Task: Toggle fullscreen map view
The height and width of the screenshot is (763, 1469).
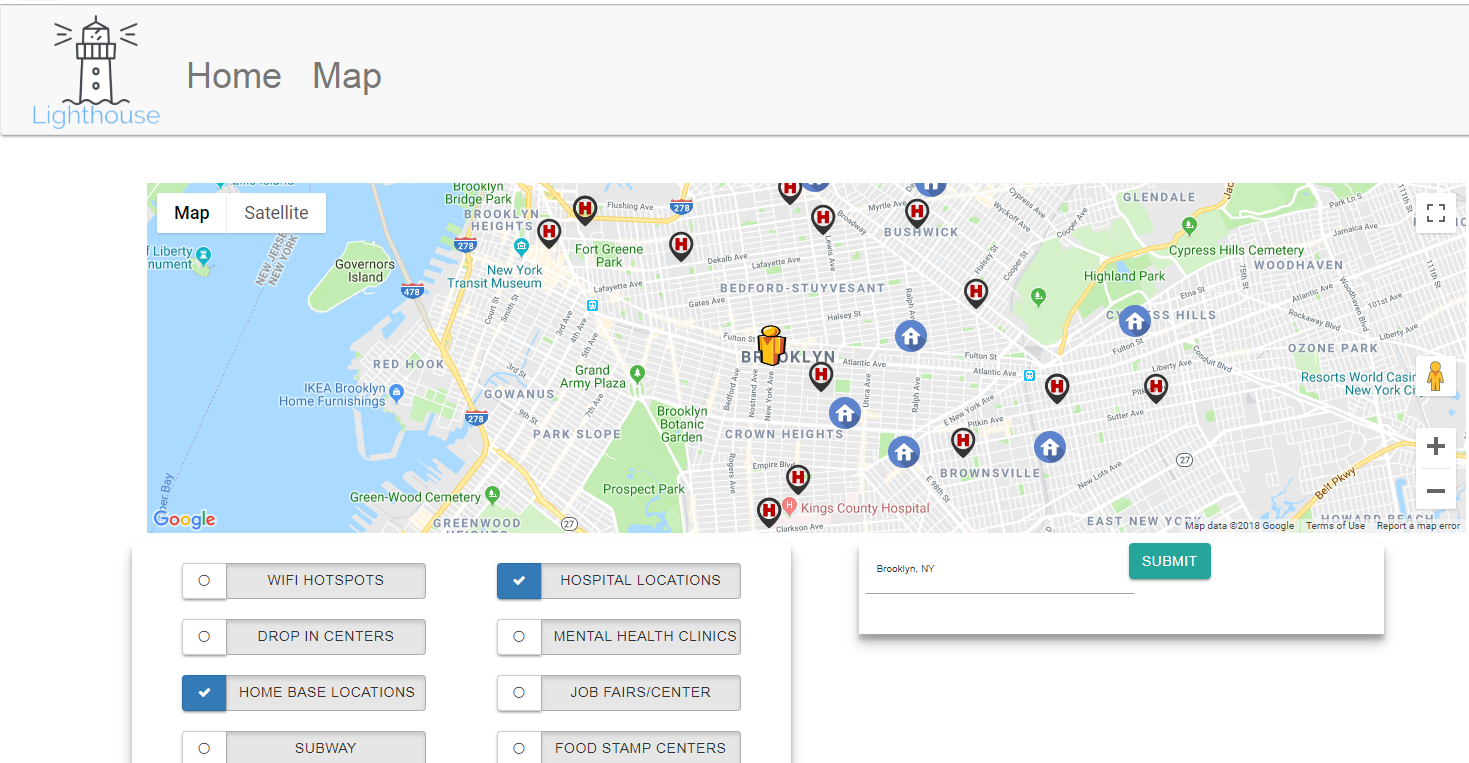Action: pyautogui.click(x=1435, y=213)
